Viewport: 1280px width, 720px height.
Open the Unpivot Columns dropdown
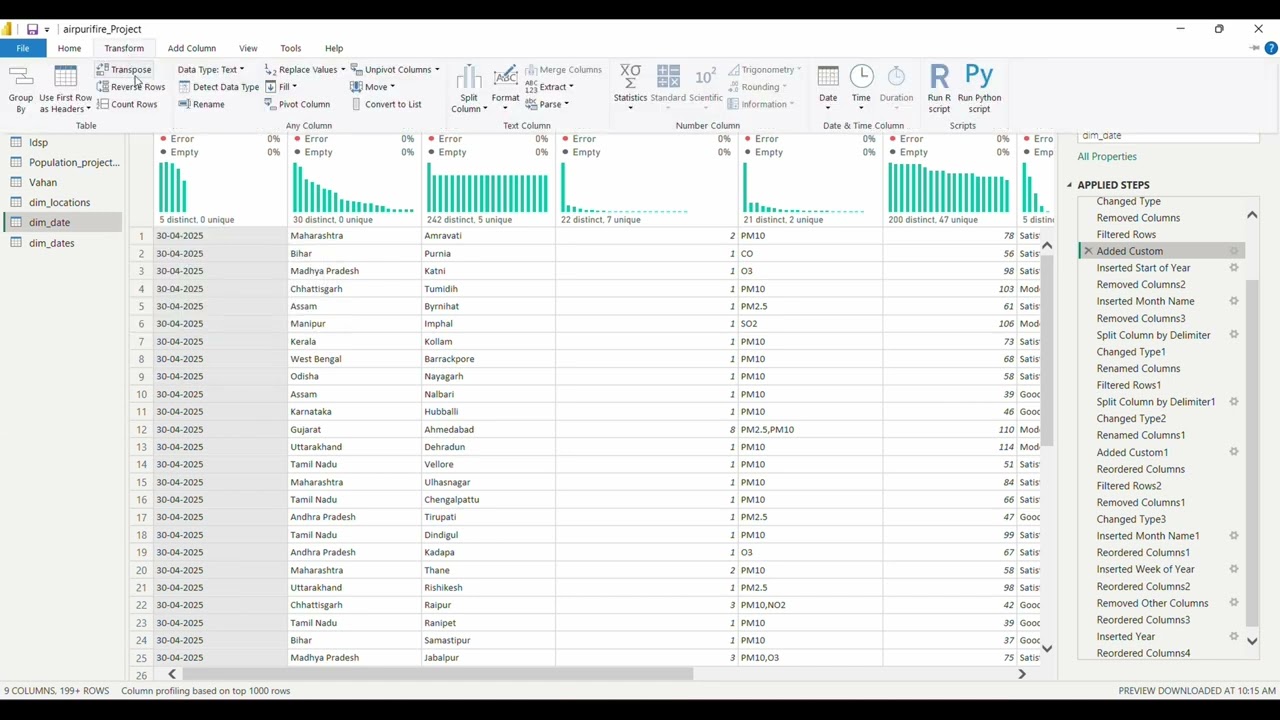pyautogui.click(x=394, y=70)
